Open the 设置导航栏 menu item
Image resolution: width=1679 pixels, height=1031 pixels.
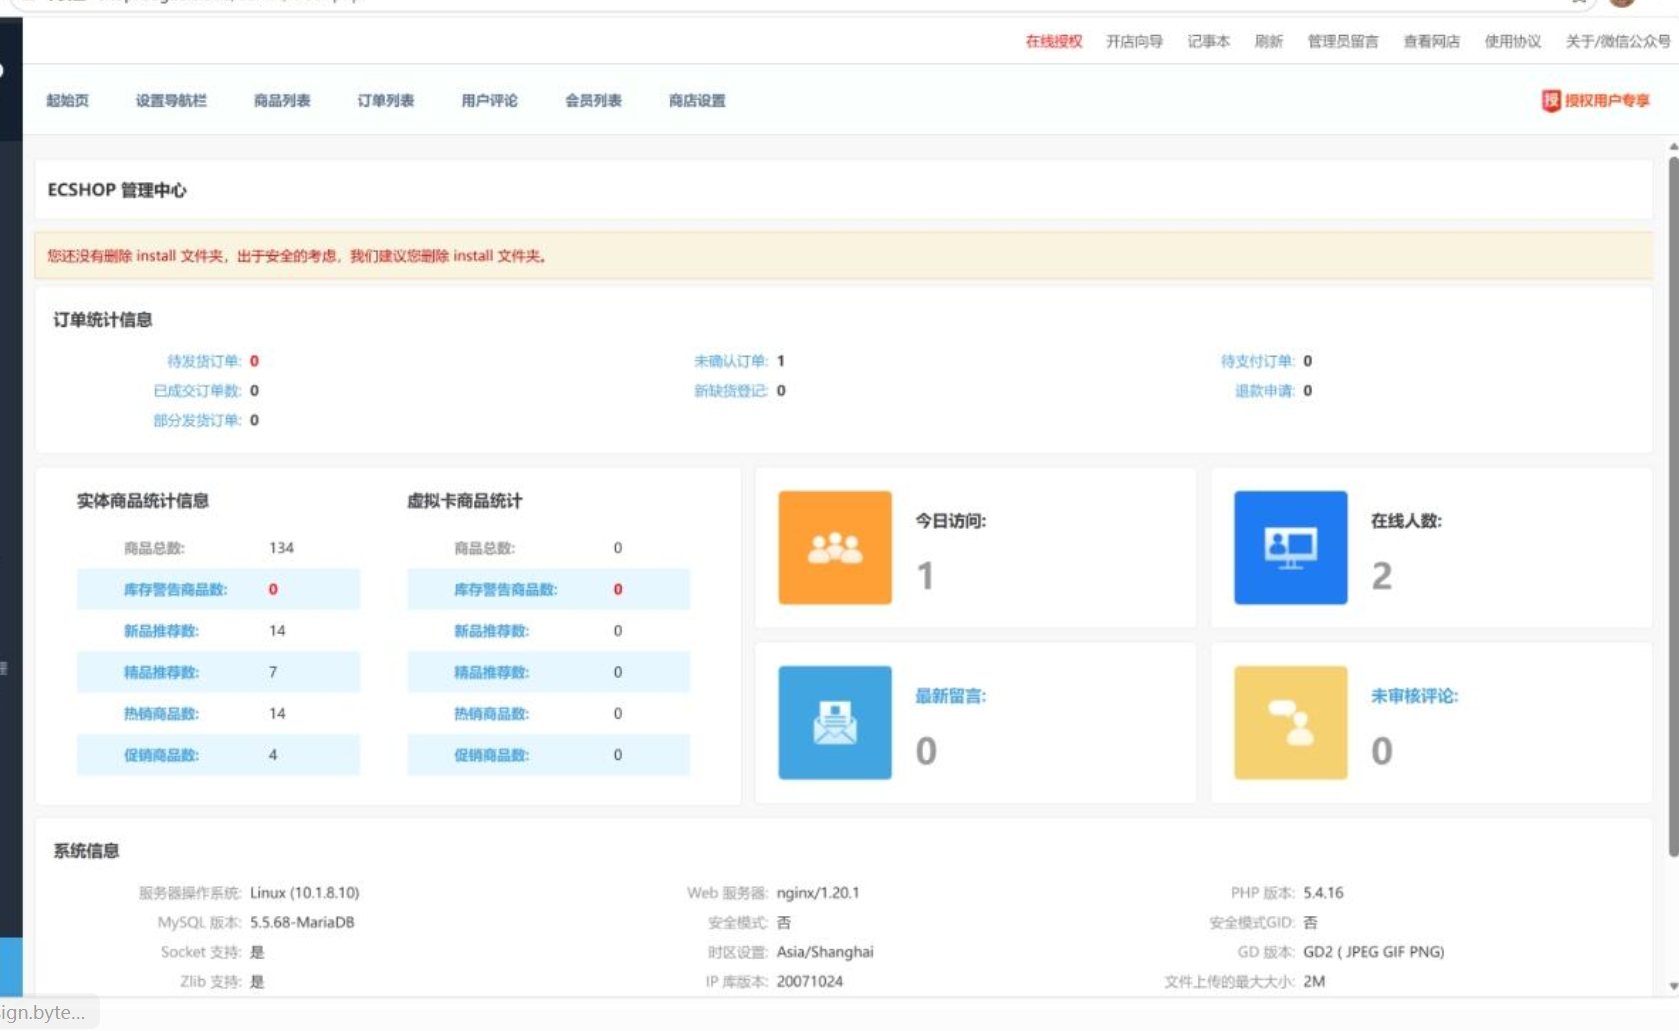coord(171,100)
